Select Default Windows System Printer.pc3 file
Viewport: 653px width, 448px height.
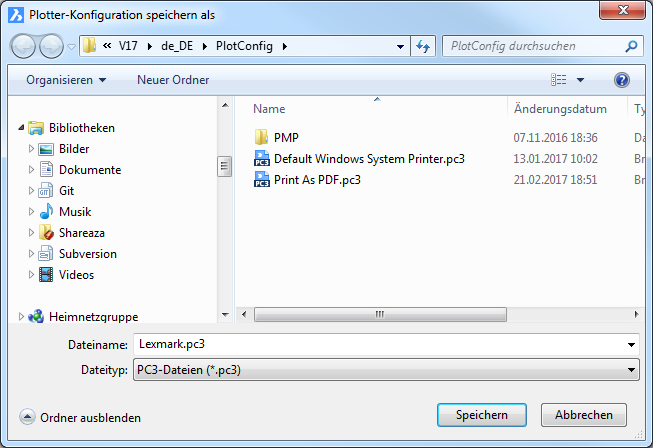[x=368, y=159]
